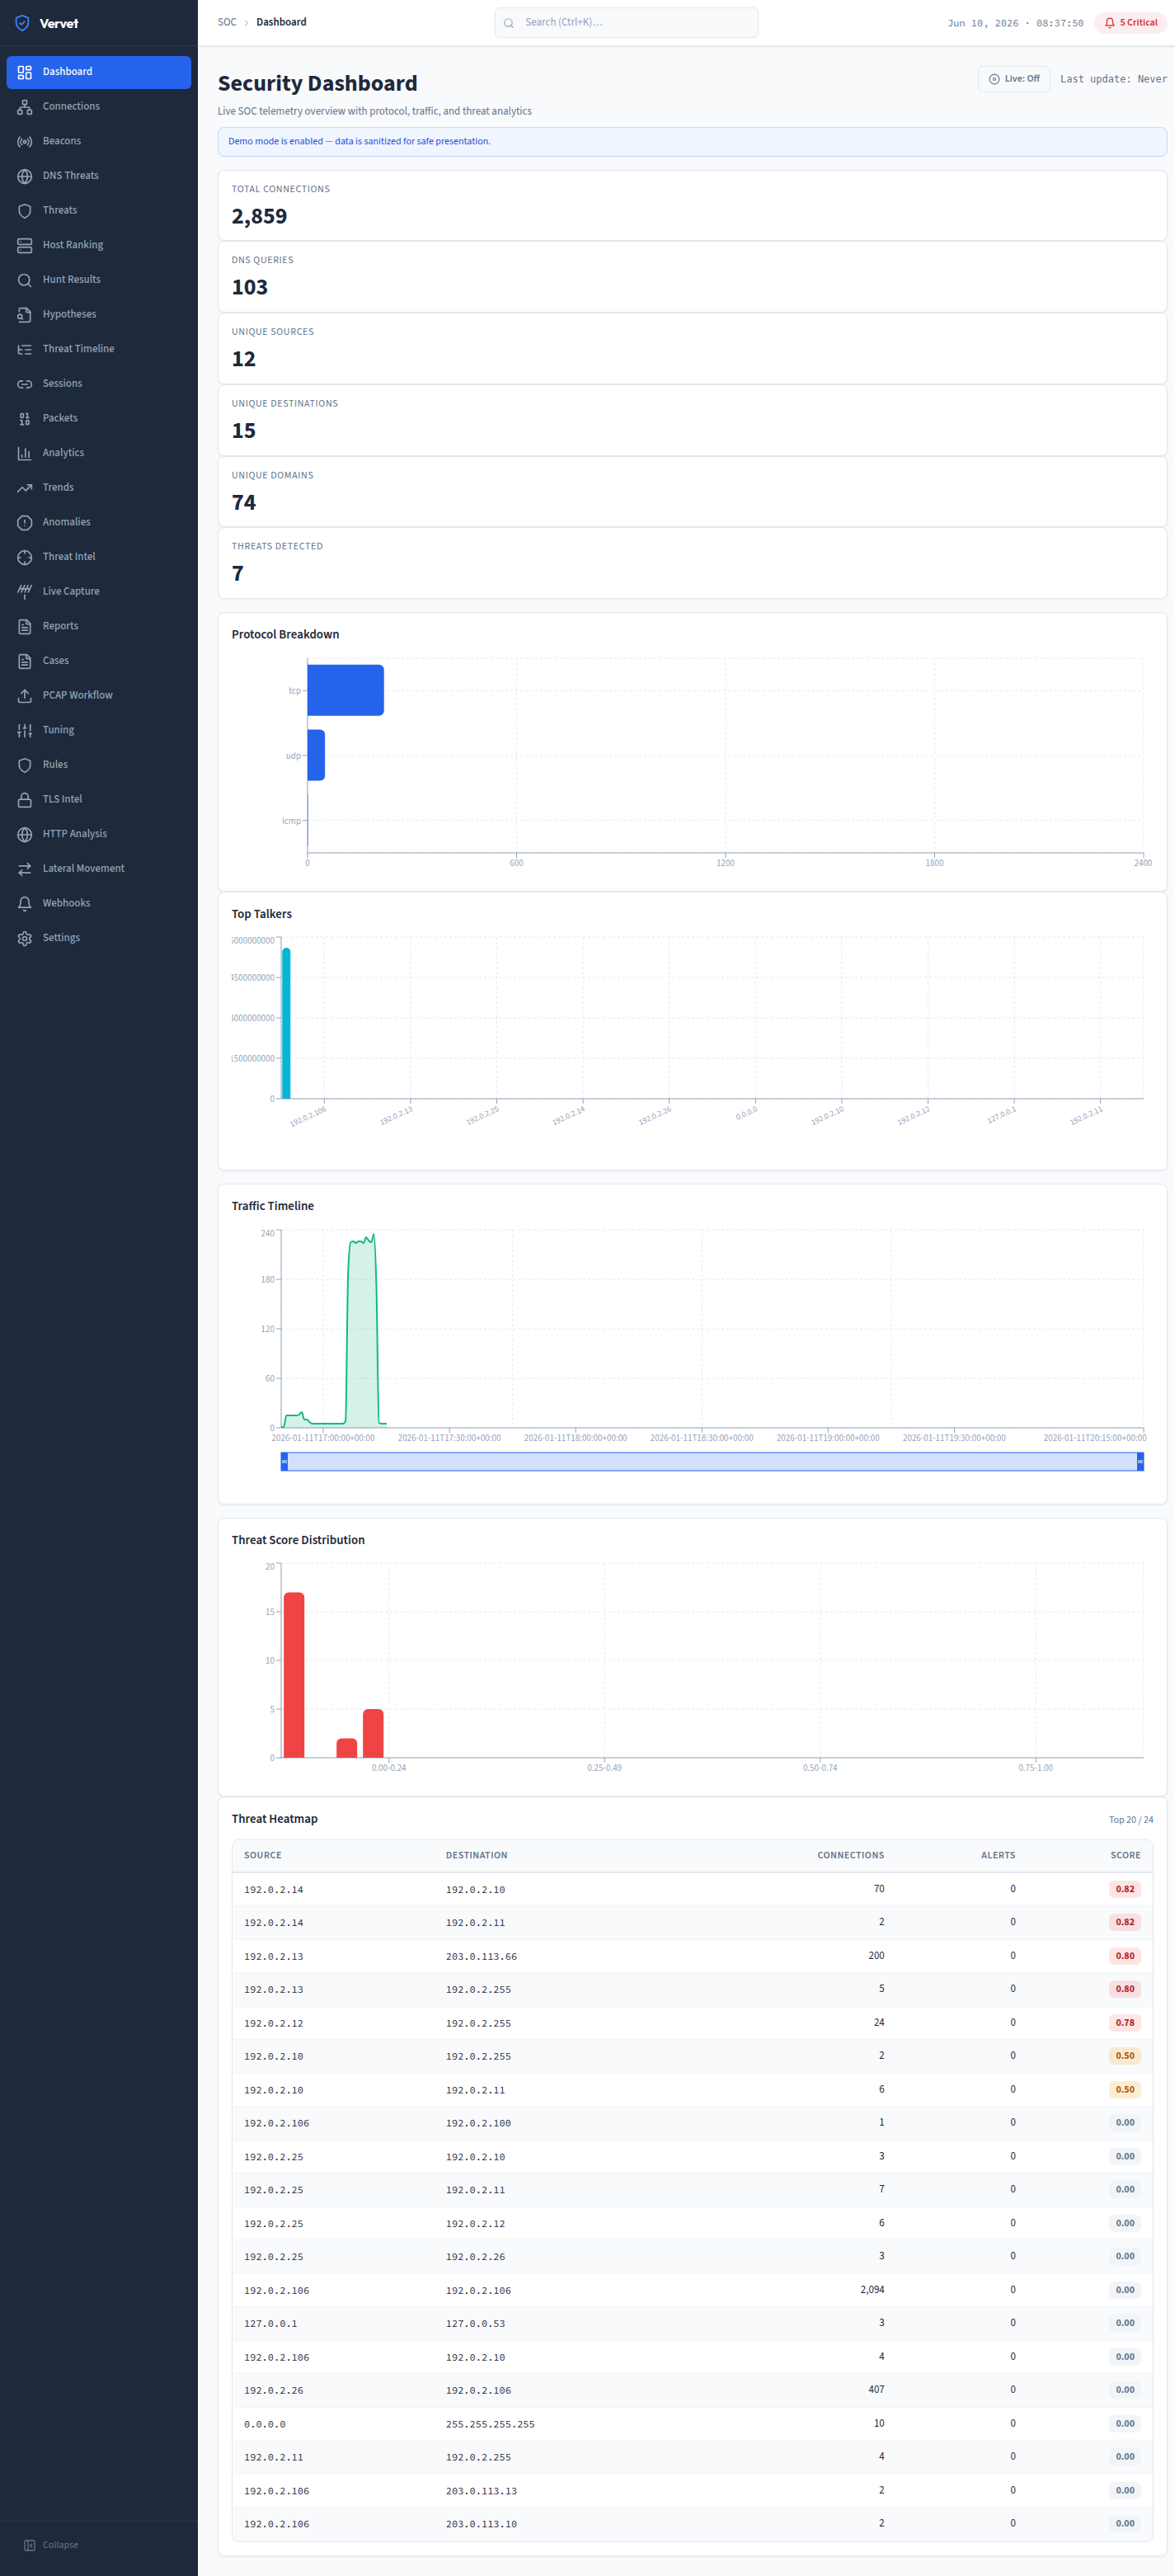Screen dimensions: 1175x2576
Task: Click the Traffic Timeline zoom range bar
Action: coord(712,1462)
